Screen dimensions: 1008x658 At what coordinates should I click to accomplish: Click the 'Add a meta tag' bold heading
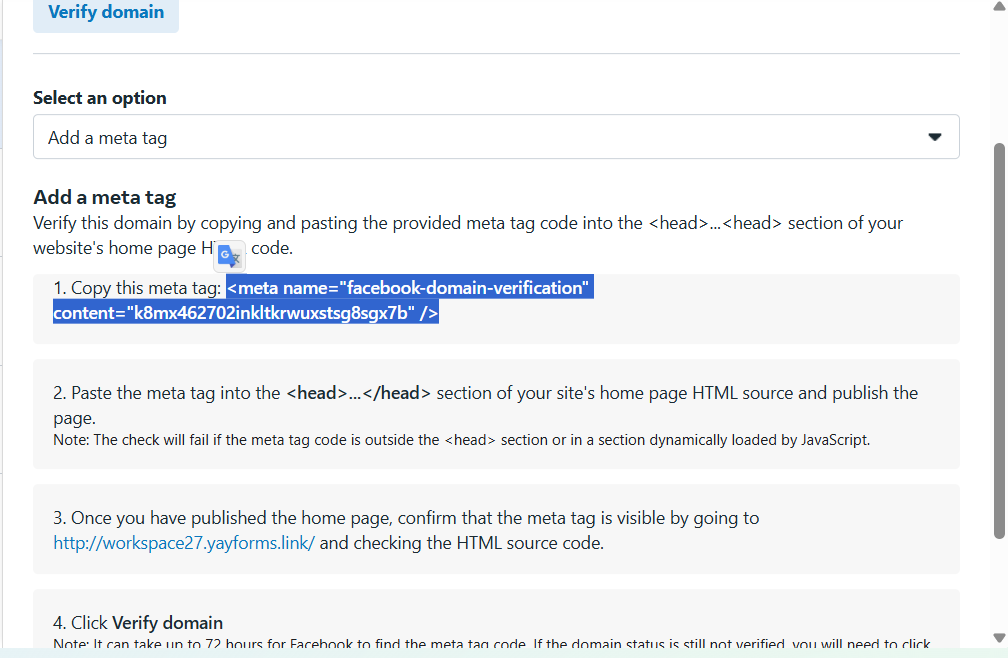point(105,197)
